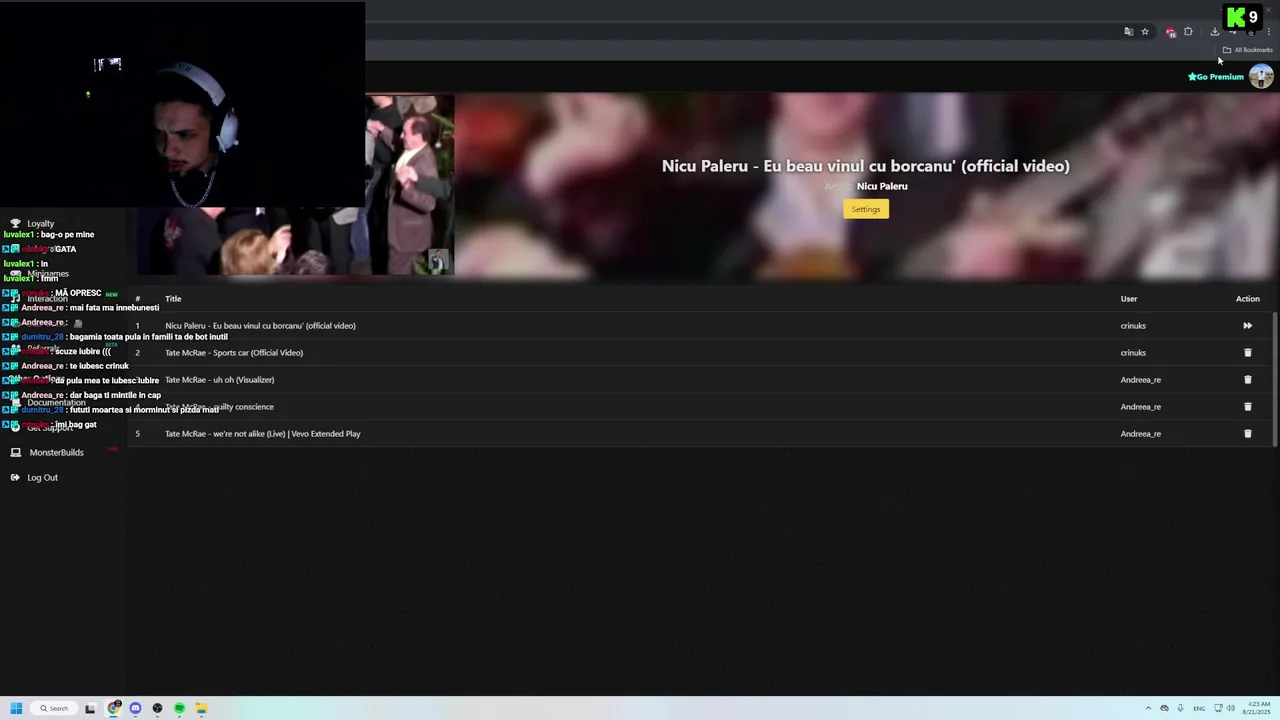Open MonsterBuilds in the sidebar
This screenshot has height=720, width=1280.
point(57,453)
